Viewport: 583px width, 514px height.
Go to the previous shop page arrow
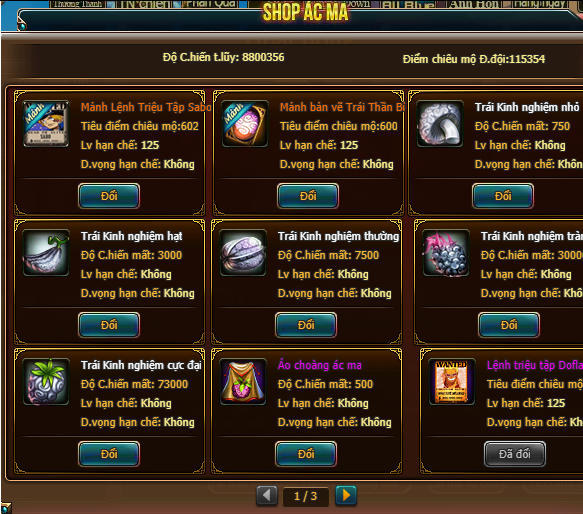(267, 496)
